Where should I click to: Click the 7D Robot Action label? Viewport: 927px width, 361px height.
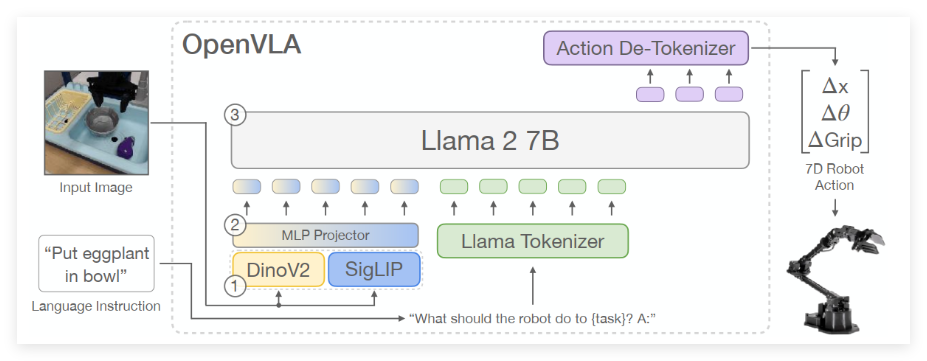pyautogui.click(x=835, y=177)
